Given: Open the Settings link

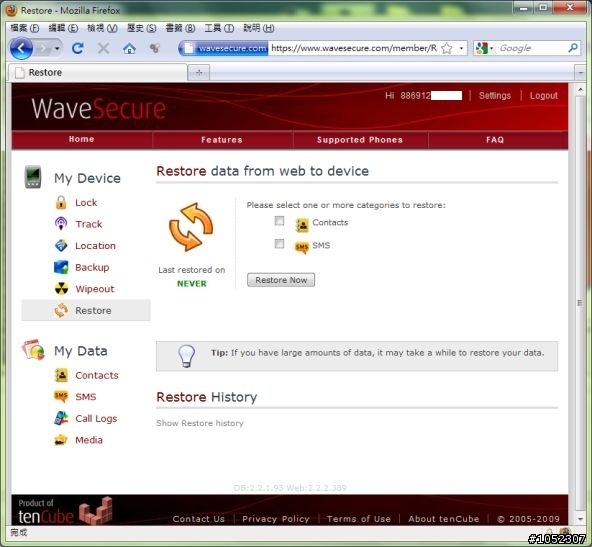Looking at the screenshot, I should [495, 96].
